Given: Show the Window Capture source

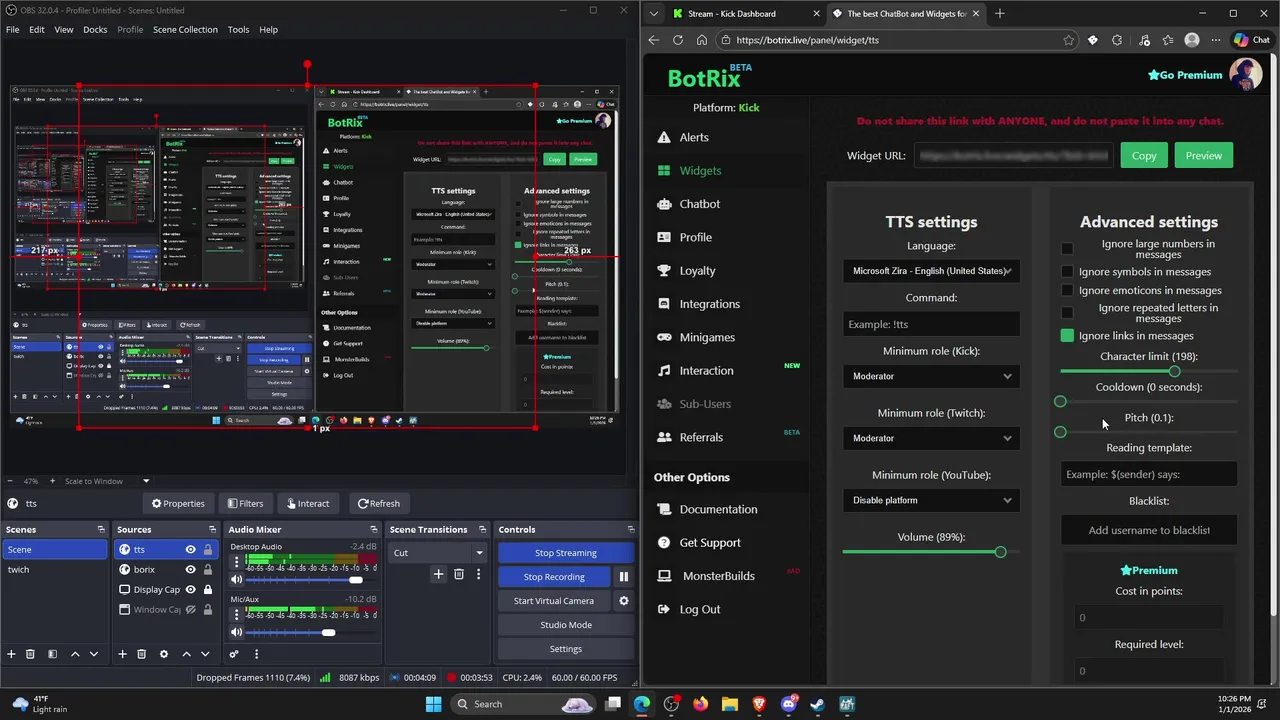Looking at the screenshot, I should [190, 609].
